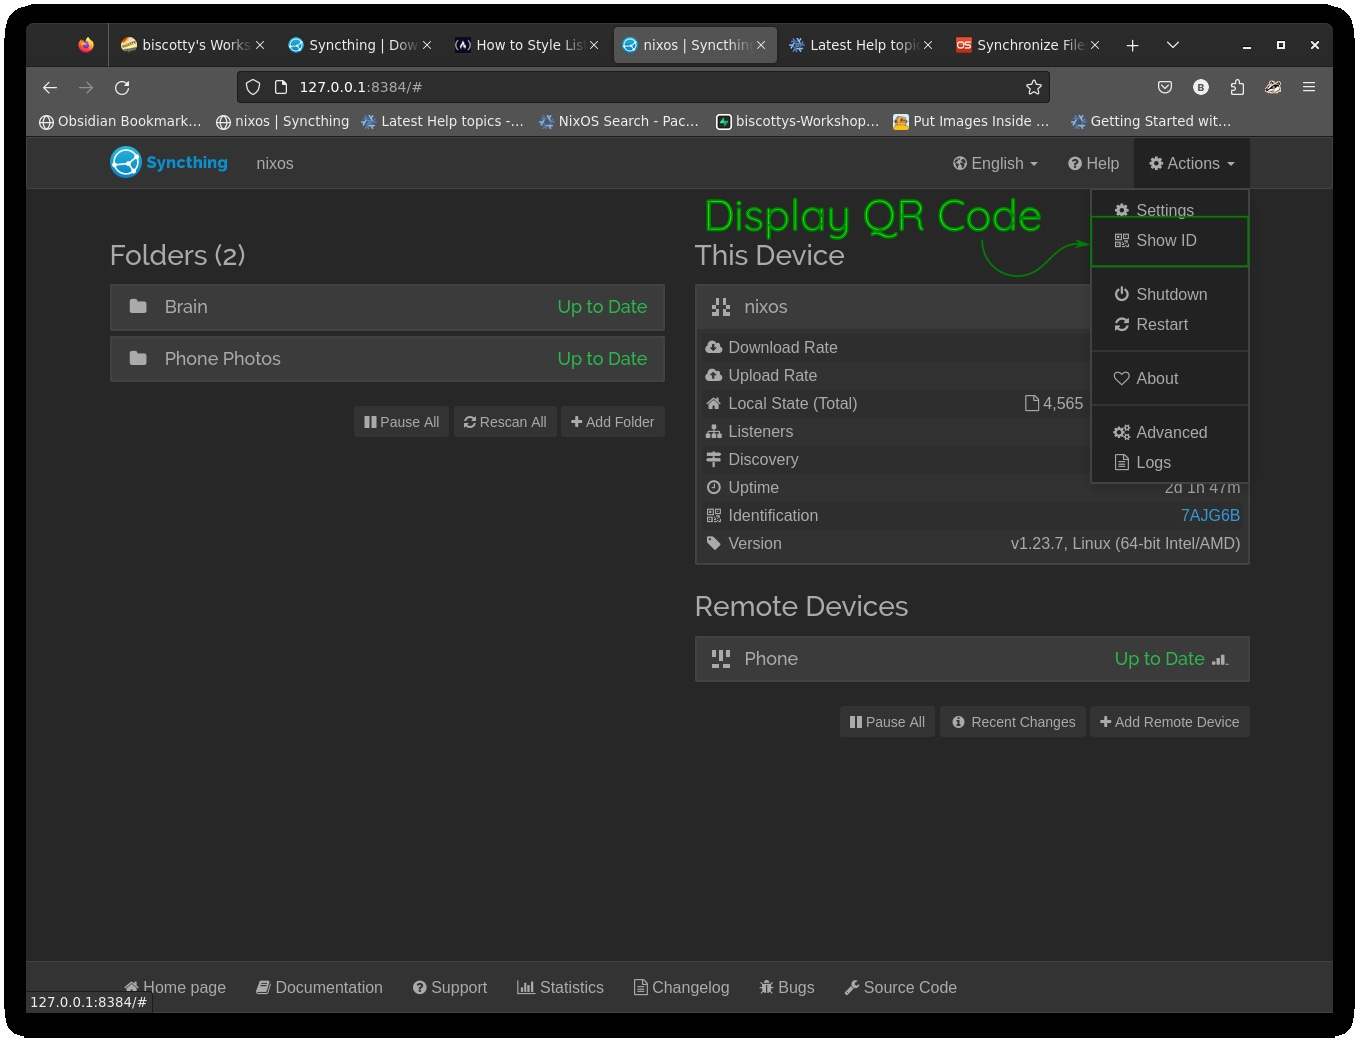The image size is (1359, 1042).
Task: Open Firefox hamburger application menu
Action: (1309, 87)
